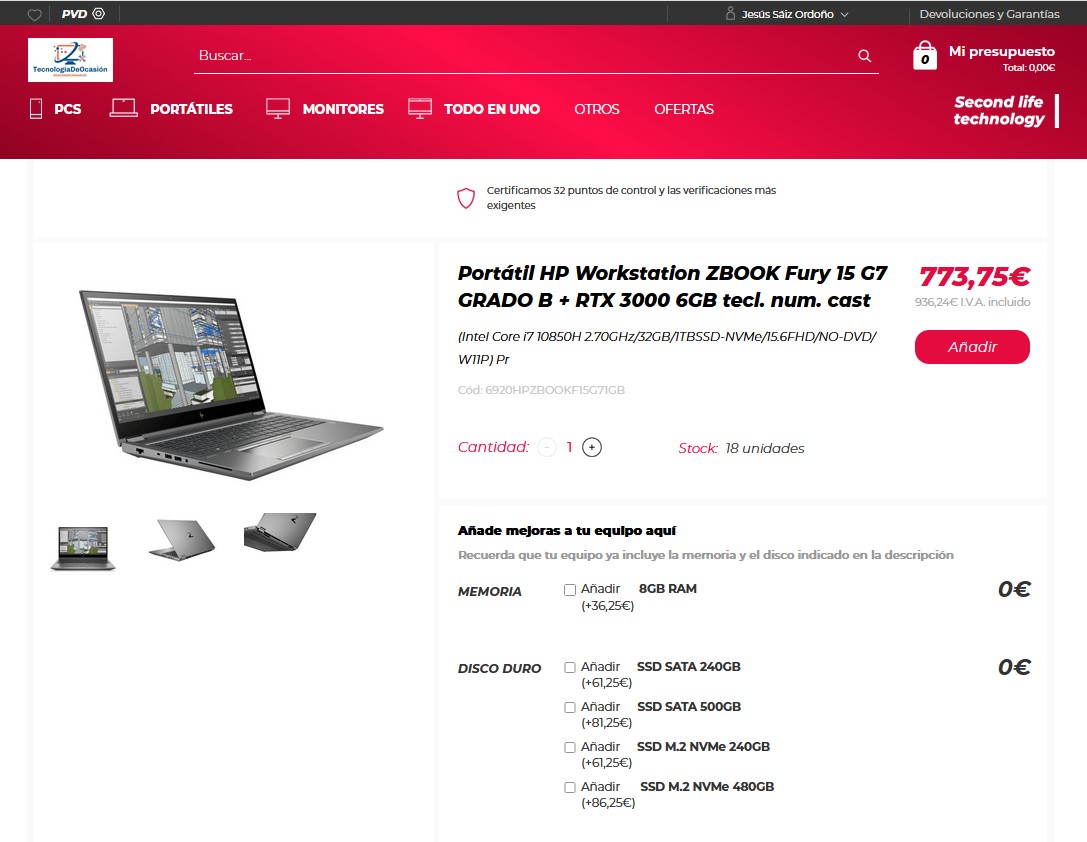Toggle the PVD settings gear icon

click(x=98, y=13)
